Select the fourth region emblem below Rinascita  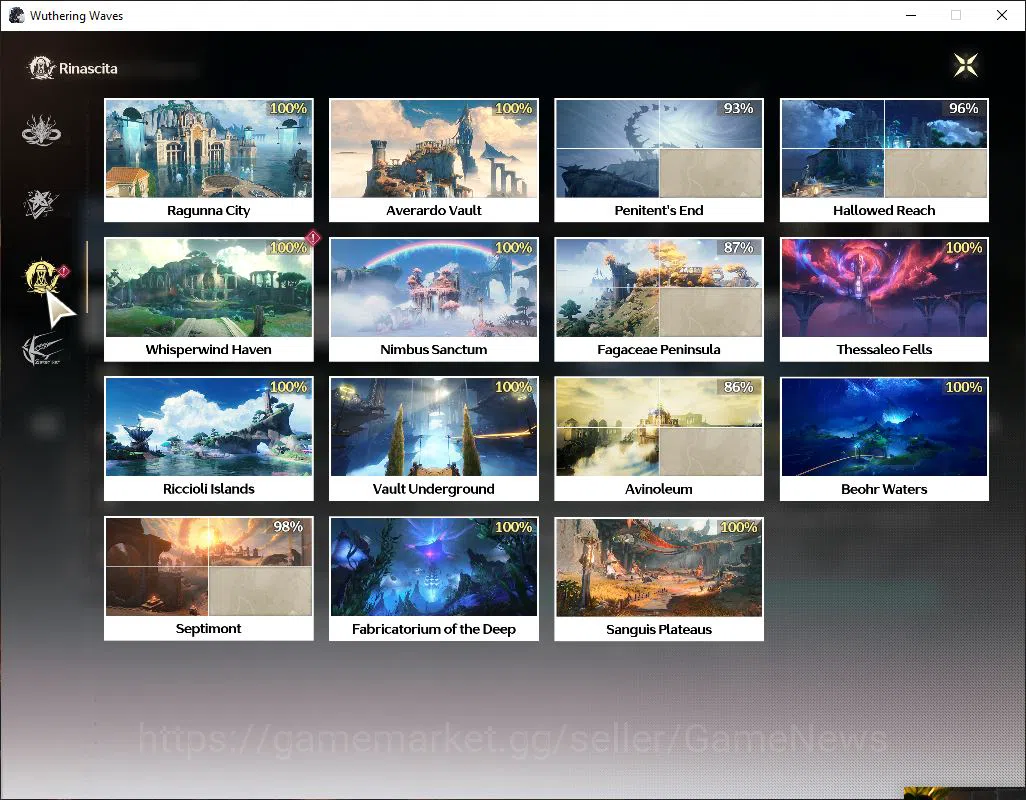(x=42, y=349)
